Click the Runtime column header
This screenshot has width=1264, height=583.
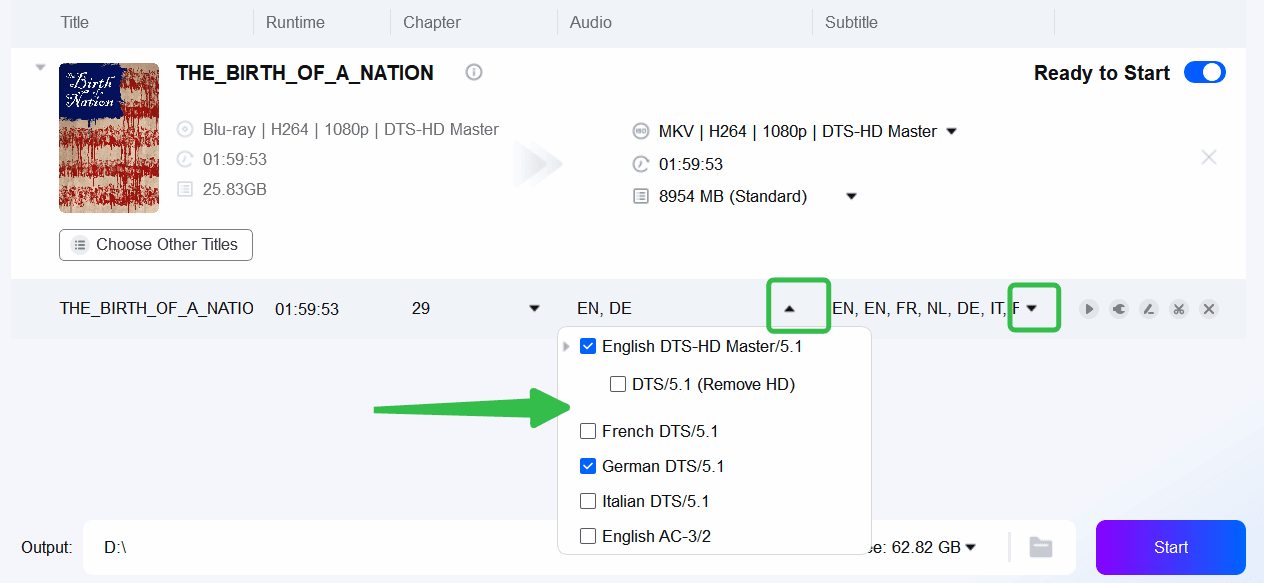click(295, 22)
